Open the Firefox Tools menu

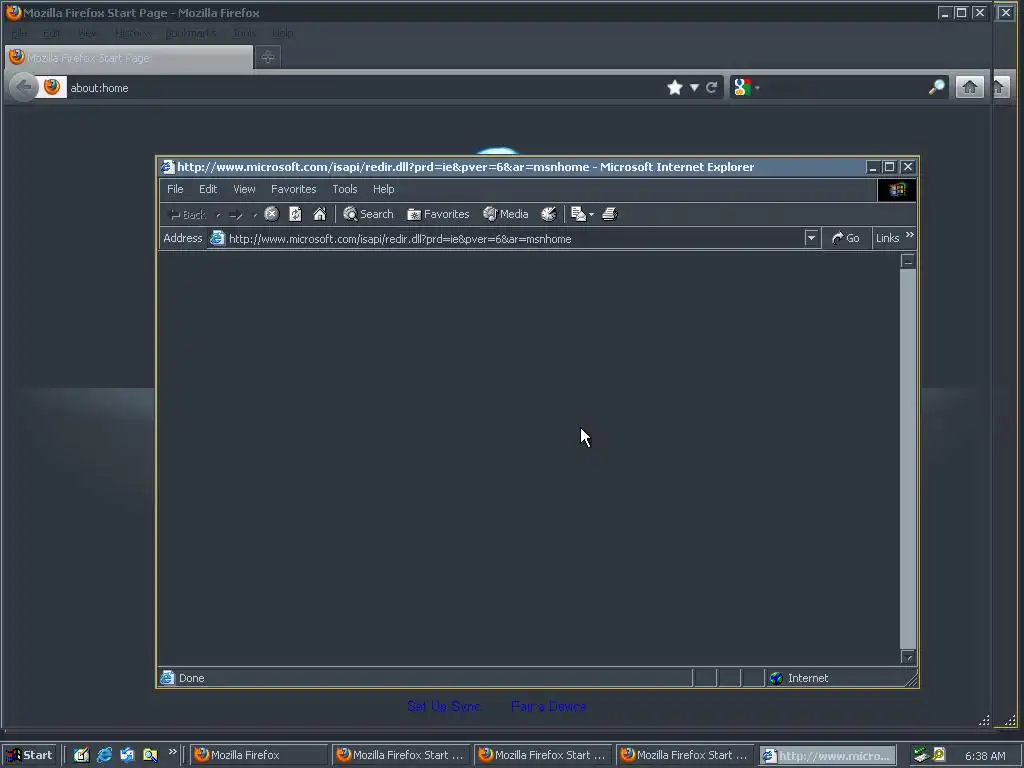point(245,33)
